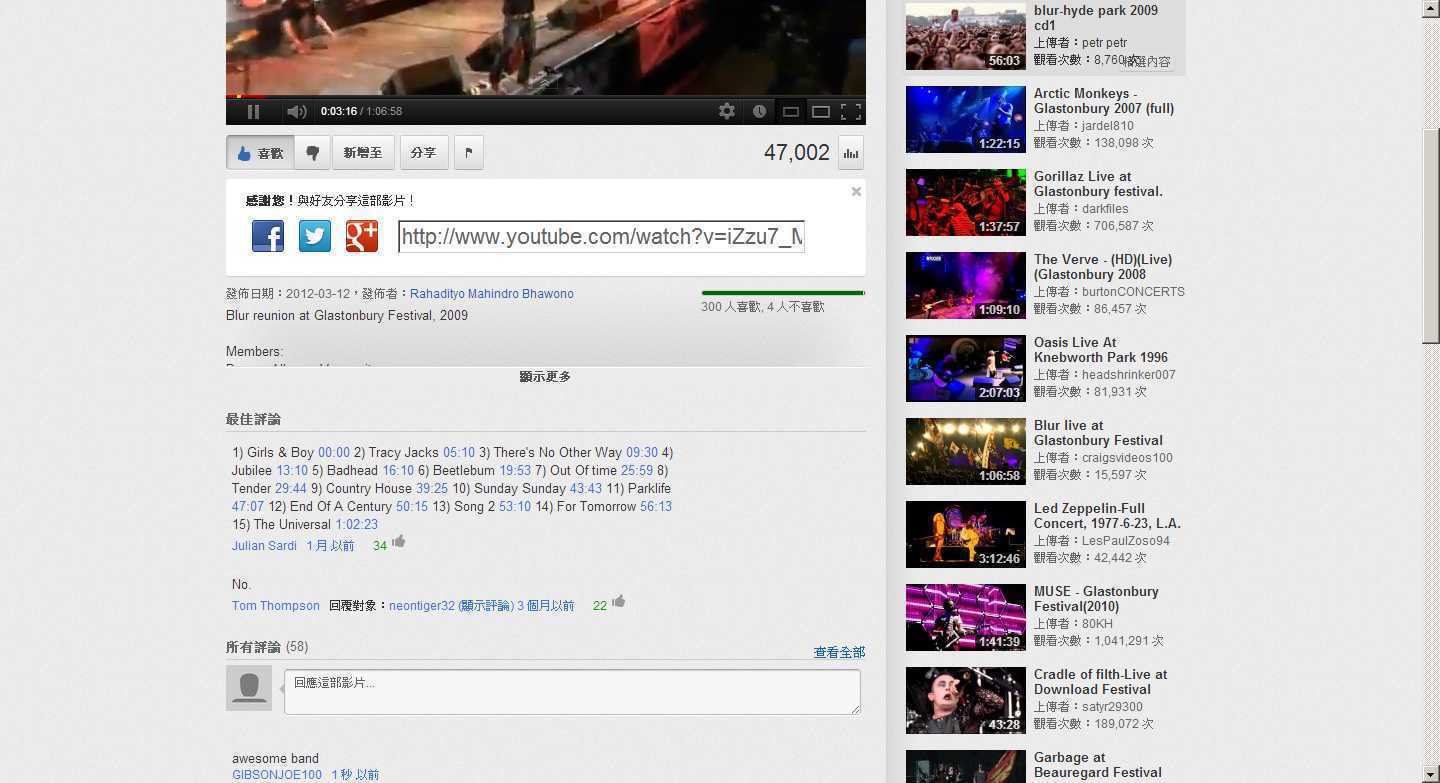
Task: Open commenter Julian Sardi's profile
Action: coord(264,546)
